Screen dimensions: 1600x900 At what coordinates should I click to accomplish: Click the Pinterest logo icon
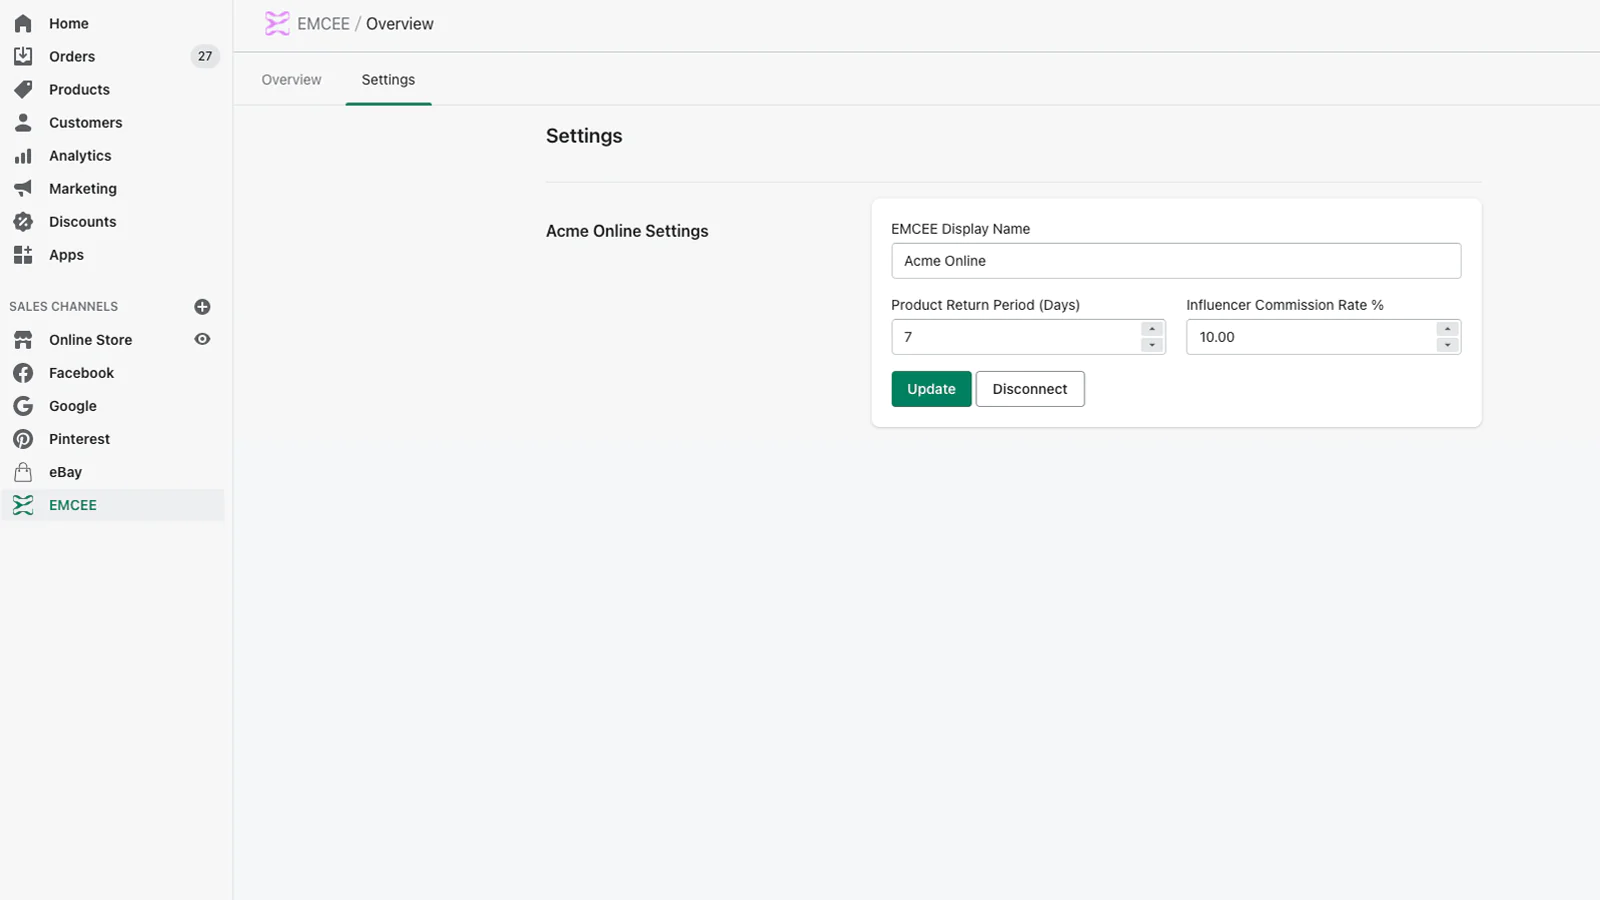coord(23,439)
